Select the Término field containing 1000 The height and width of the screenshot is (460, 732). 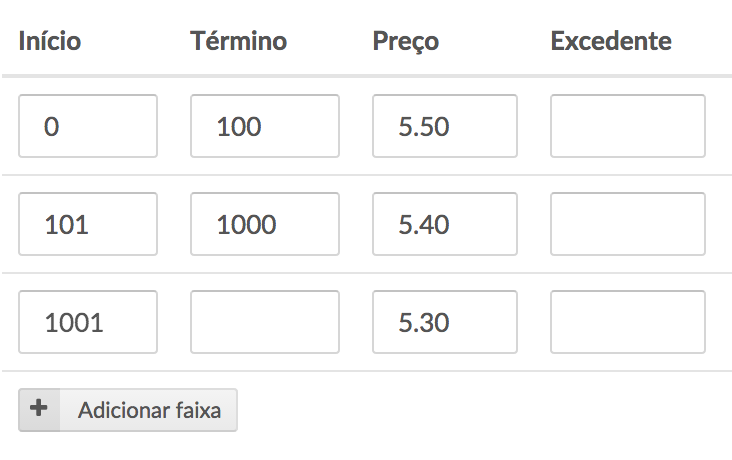point(265,224)
